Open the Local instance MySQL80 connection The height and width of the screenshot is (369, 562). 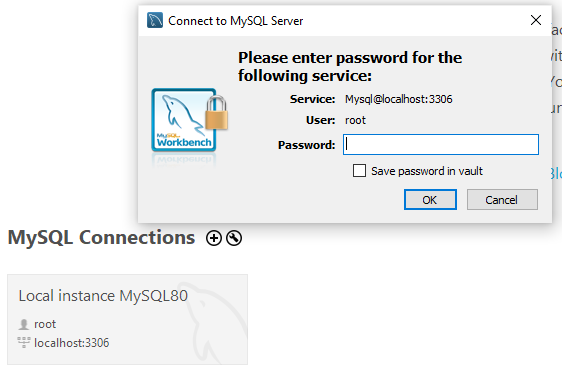click(x=127, y=320)
